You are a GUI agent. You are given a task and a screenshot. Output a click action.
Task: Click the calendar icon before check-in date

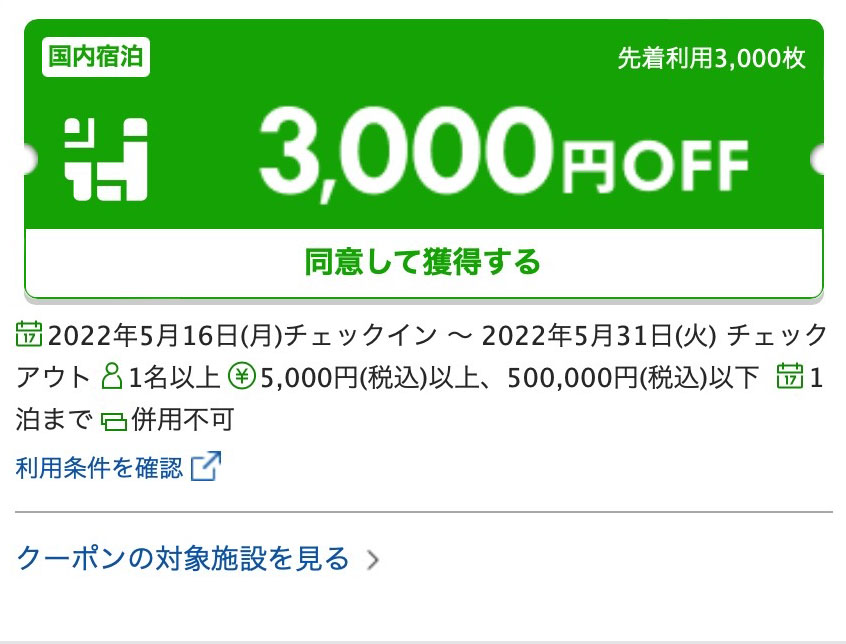click(29, 334)
